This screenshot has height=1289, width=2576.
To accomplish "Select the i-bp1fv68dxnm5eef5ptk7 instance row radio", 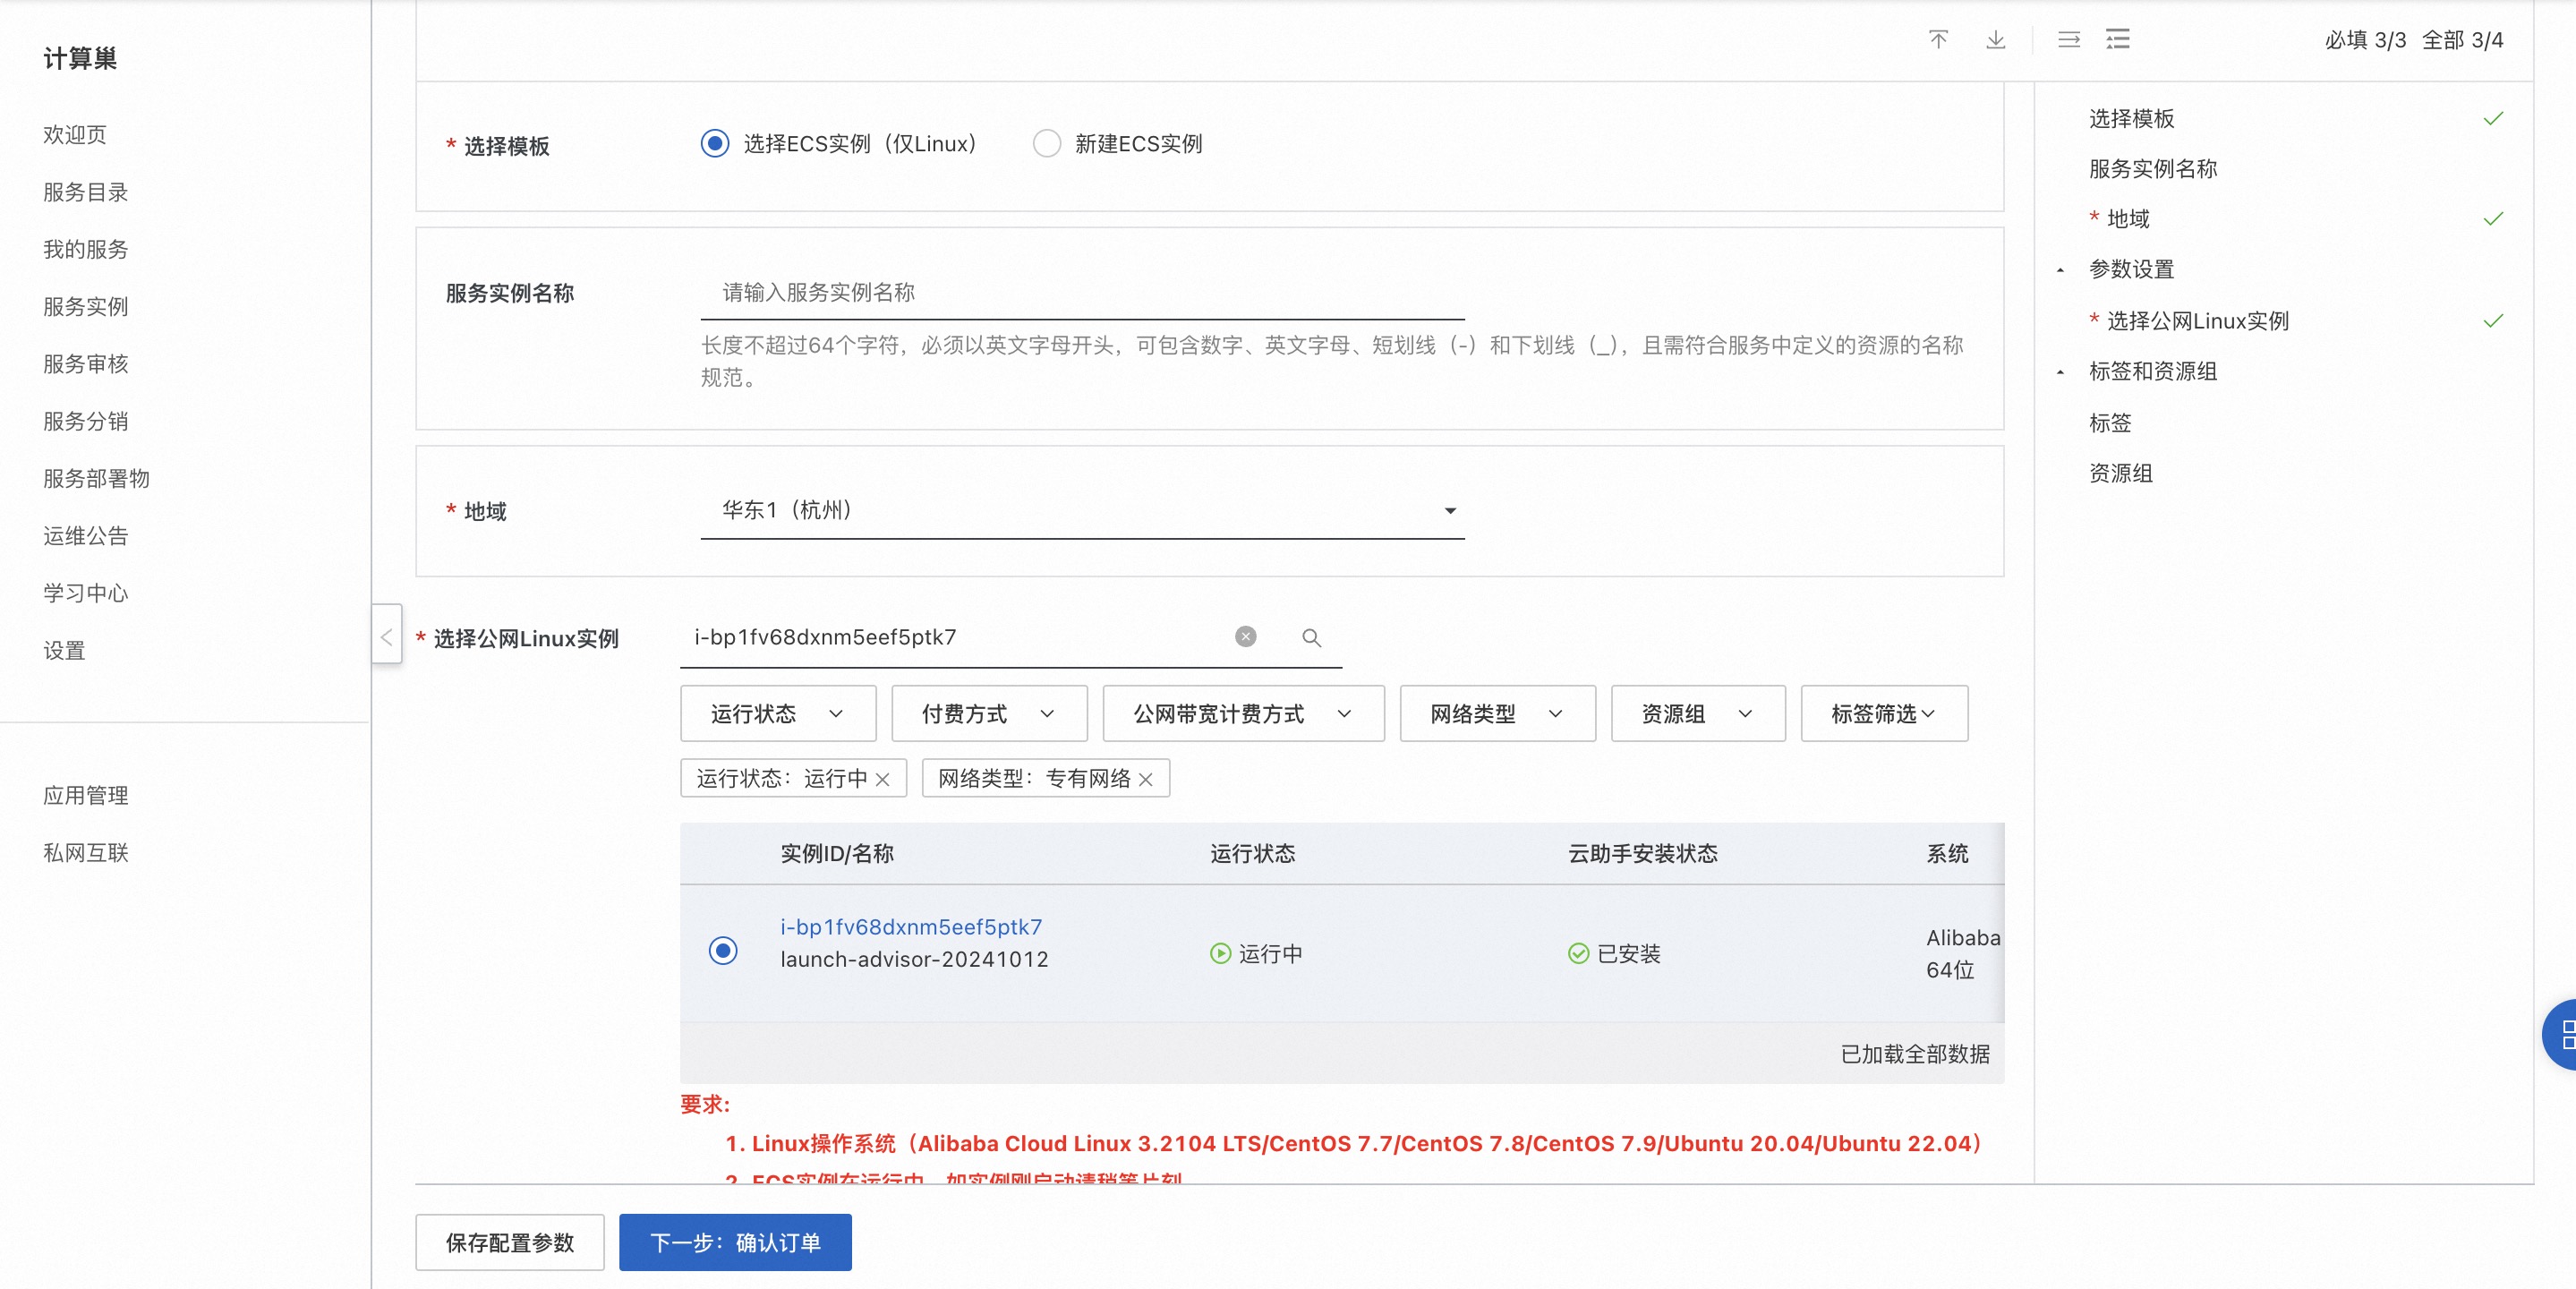I will (723, 950).
